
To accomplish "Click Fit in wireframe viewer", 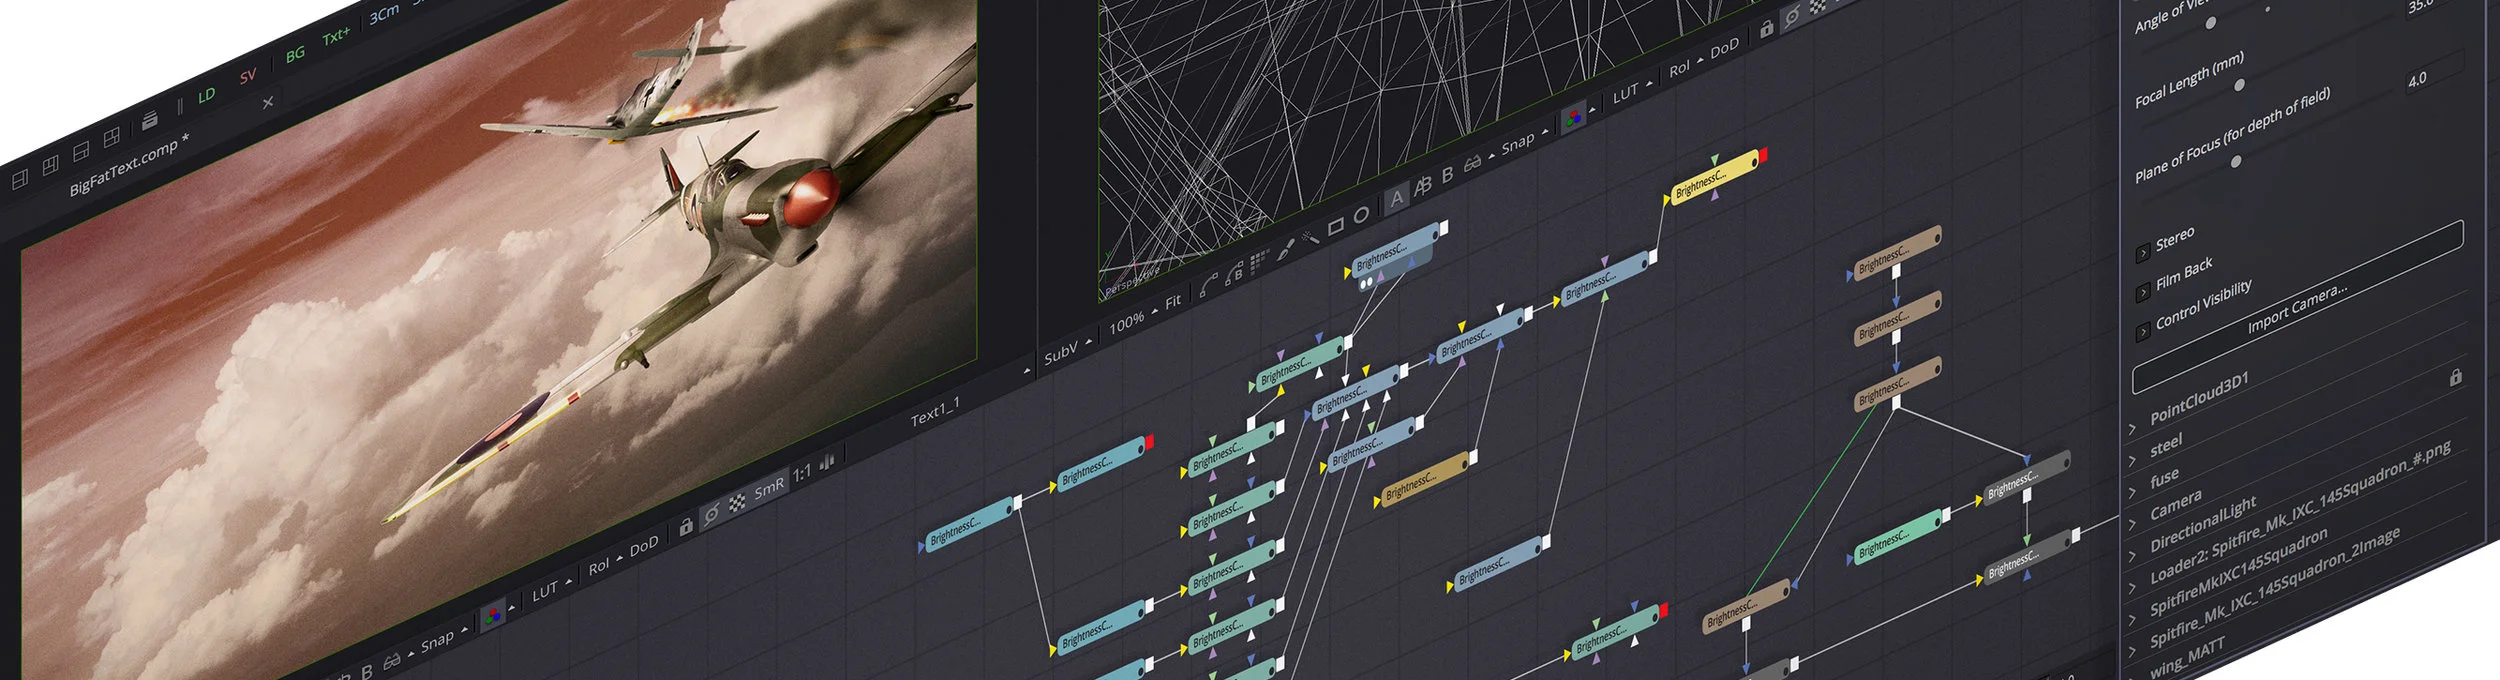I will [x=1173, y=301].
